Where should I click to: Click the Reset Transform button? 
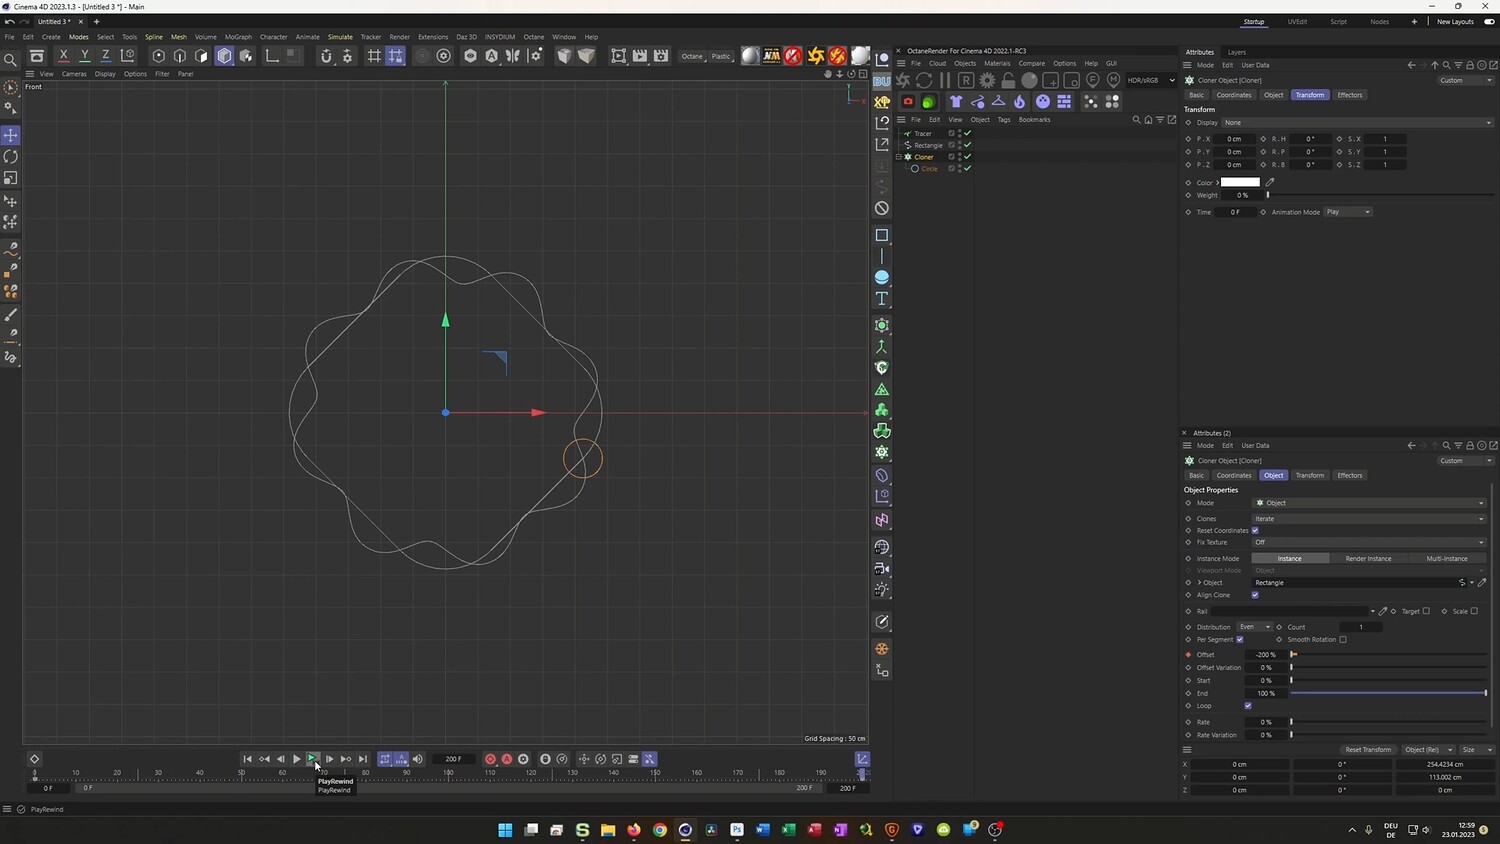click(x=1368, y=749)
